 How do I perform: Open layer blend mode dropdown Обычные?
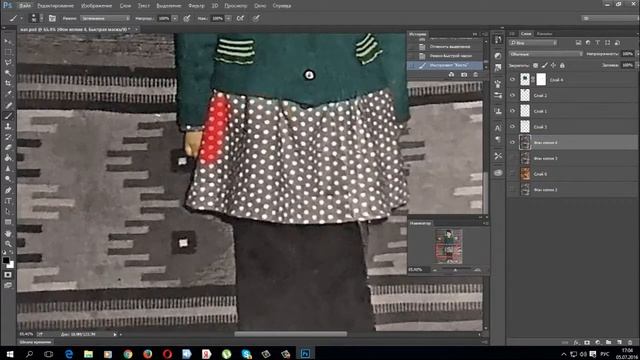(x=546, y=54)
